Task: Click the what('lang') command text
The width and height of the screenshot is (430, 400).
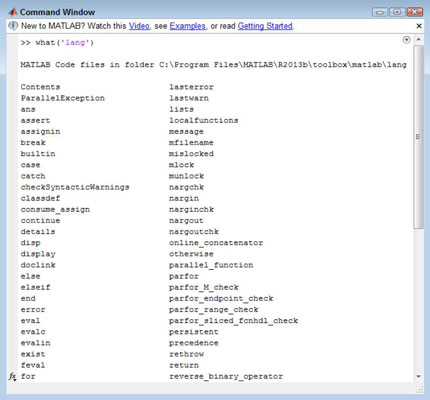Action: [x=64, y=43]
